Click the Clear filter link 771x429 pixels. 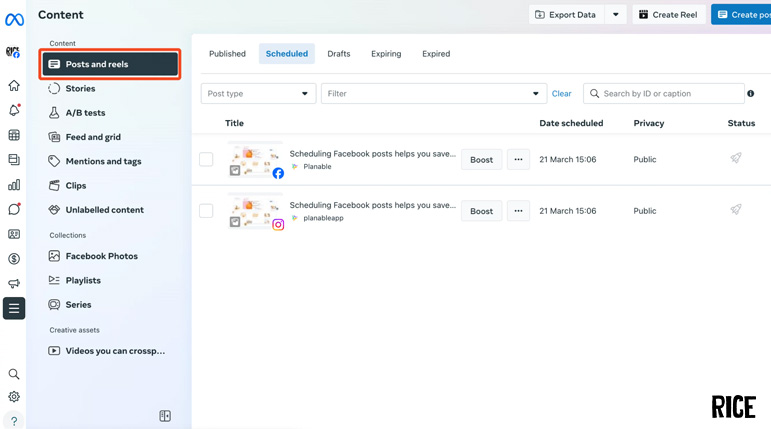coord(562,94)
